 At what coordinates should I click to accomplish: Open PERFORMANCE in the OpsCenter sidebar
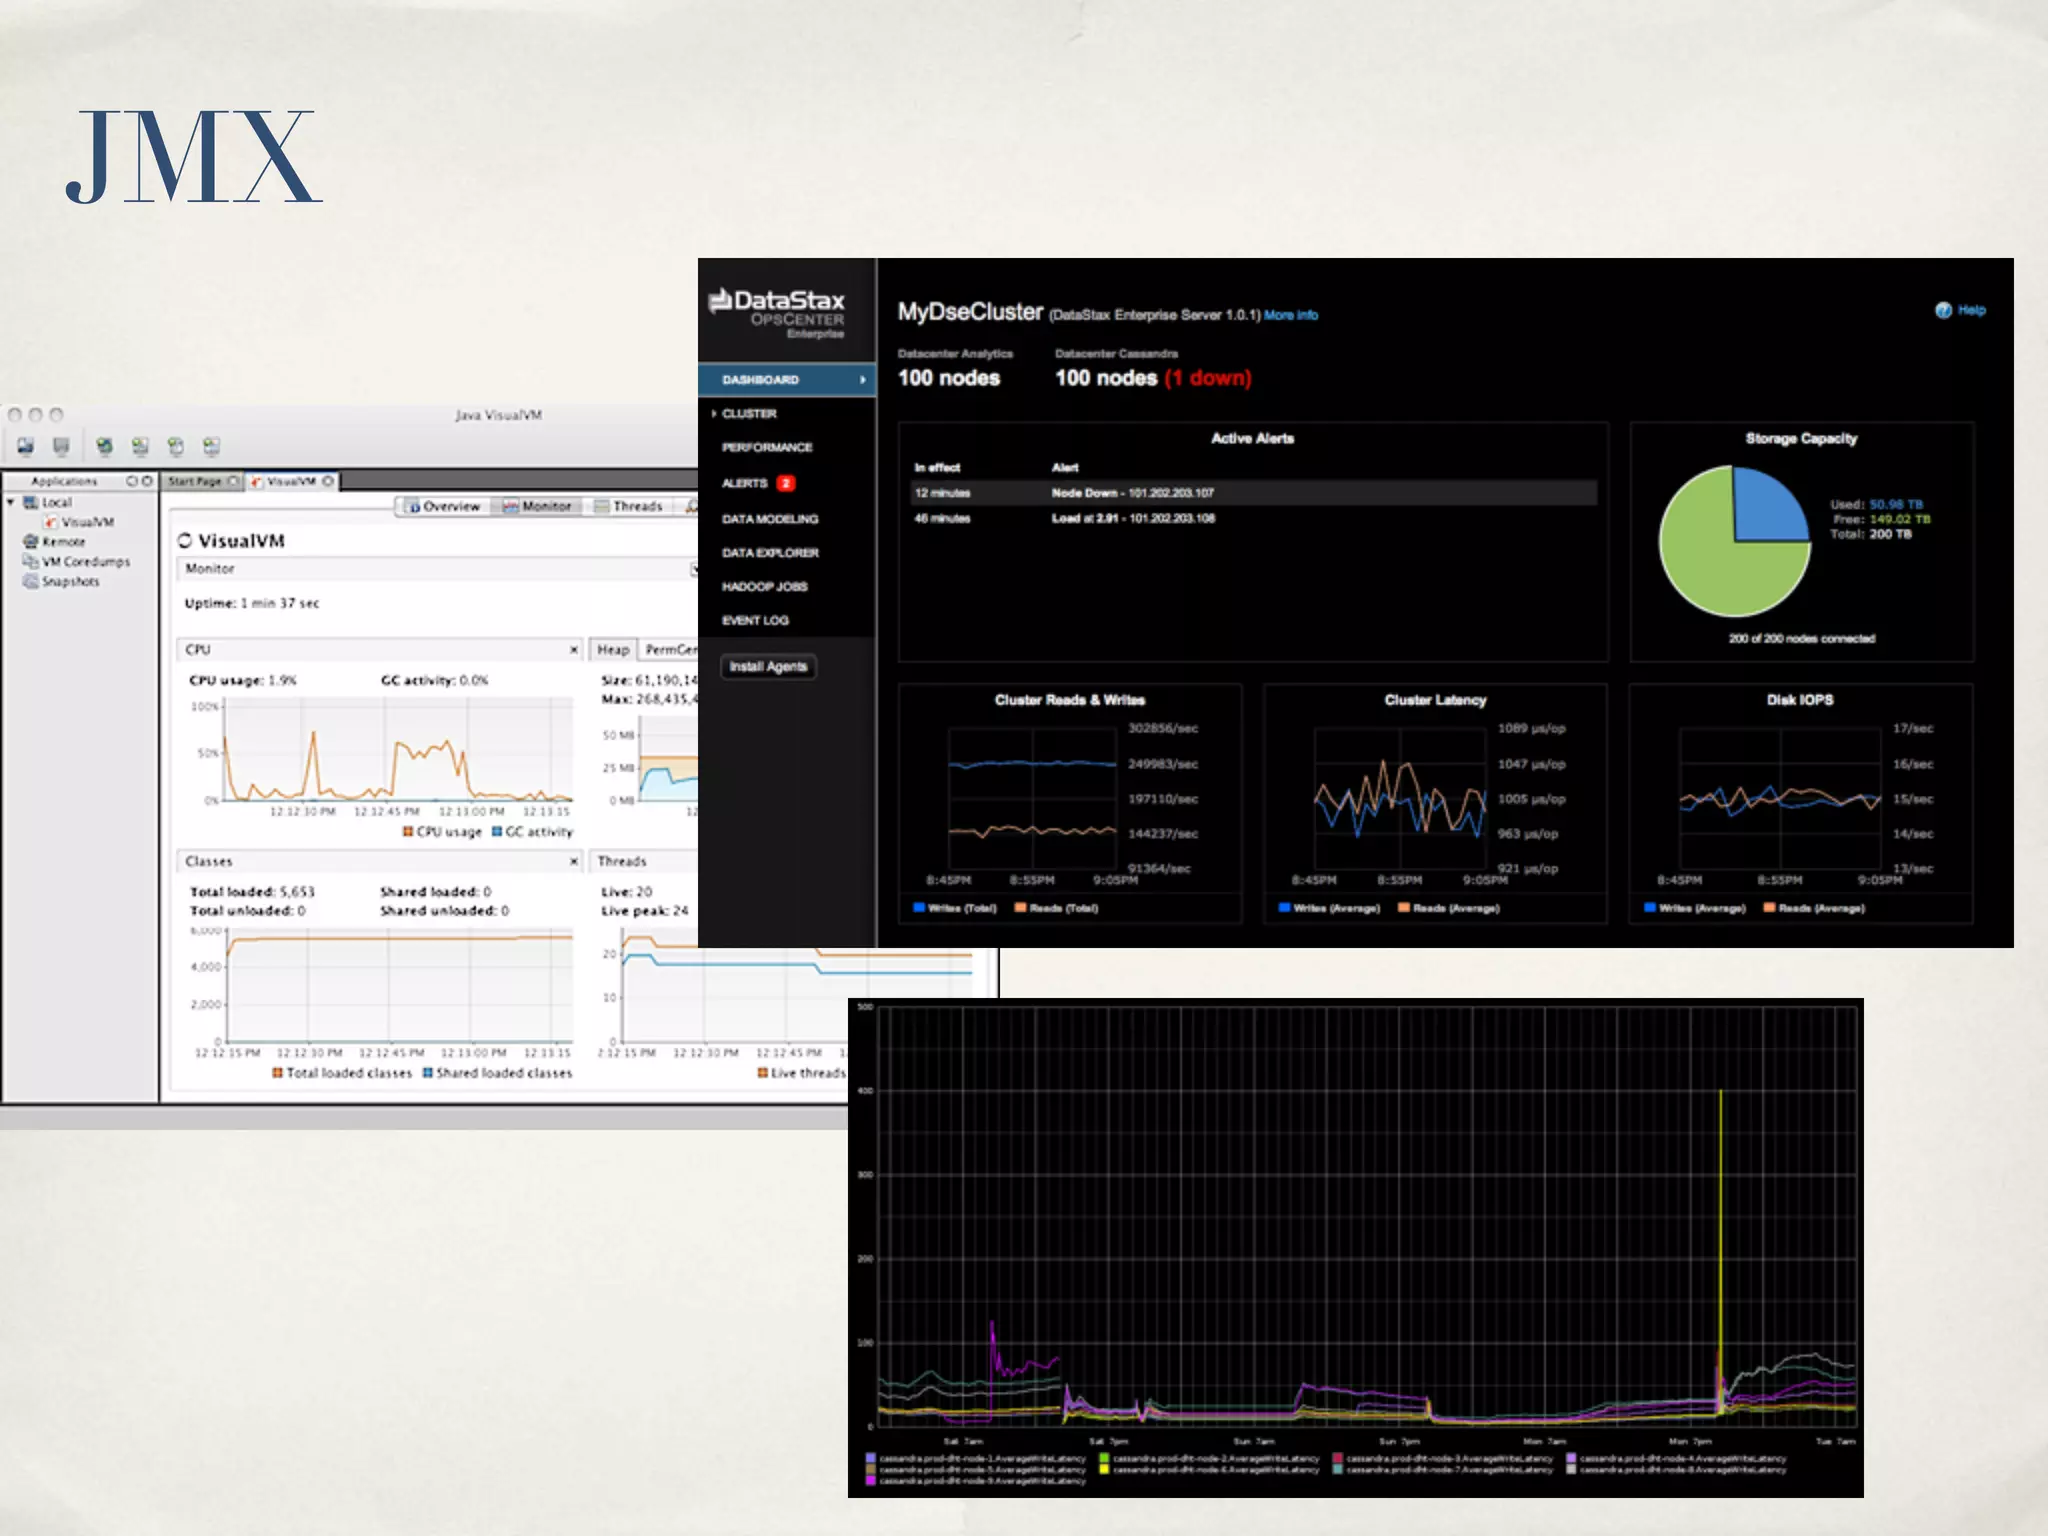[767, 447]
